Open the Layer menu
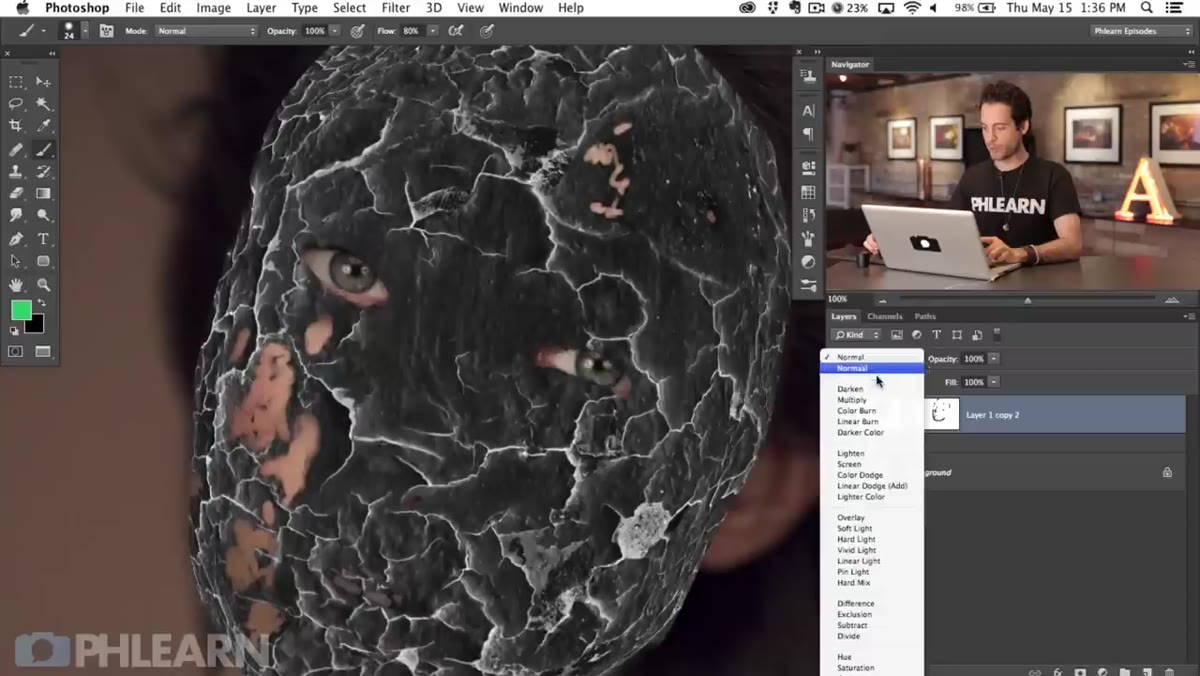The width and height of the screenshot is (1200, 676). coord(261,8)
